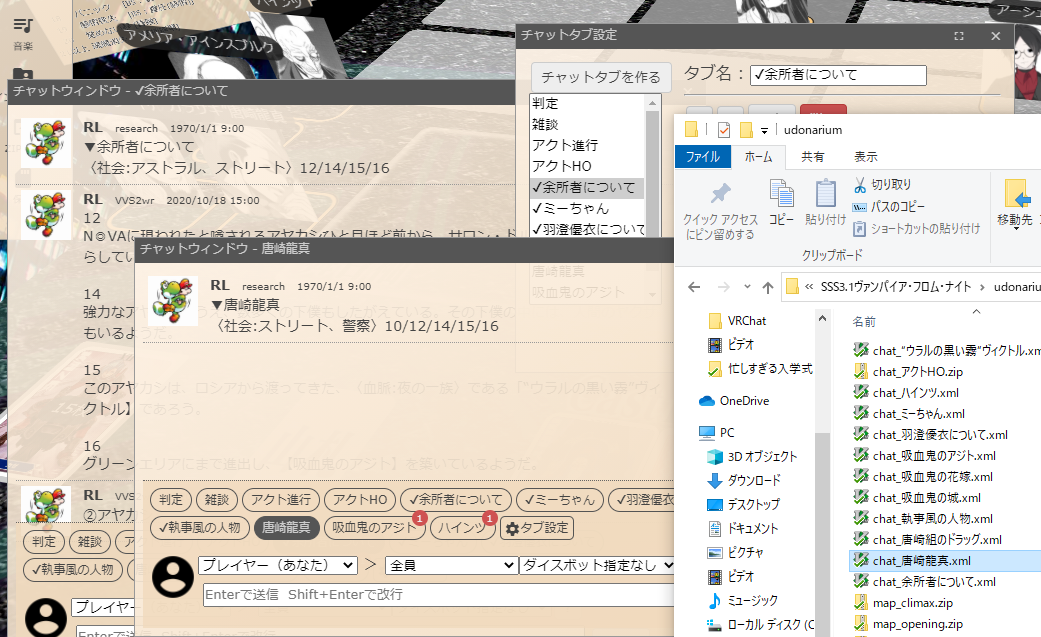Select the ハインツ chat tab

(x=461, y=528)
